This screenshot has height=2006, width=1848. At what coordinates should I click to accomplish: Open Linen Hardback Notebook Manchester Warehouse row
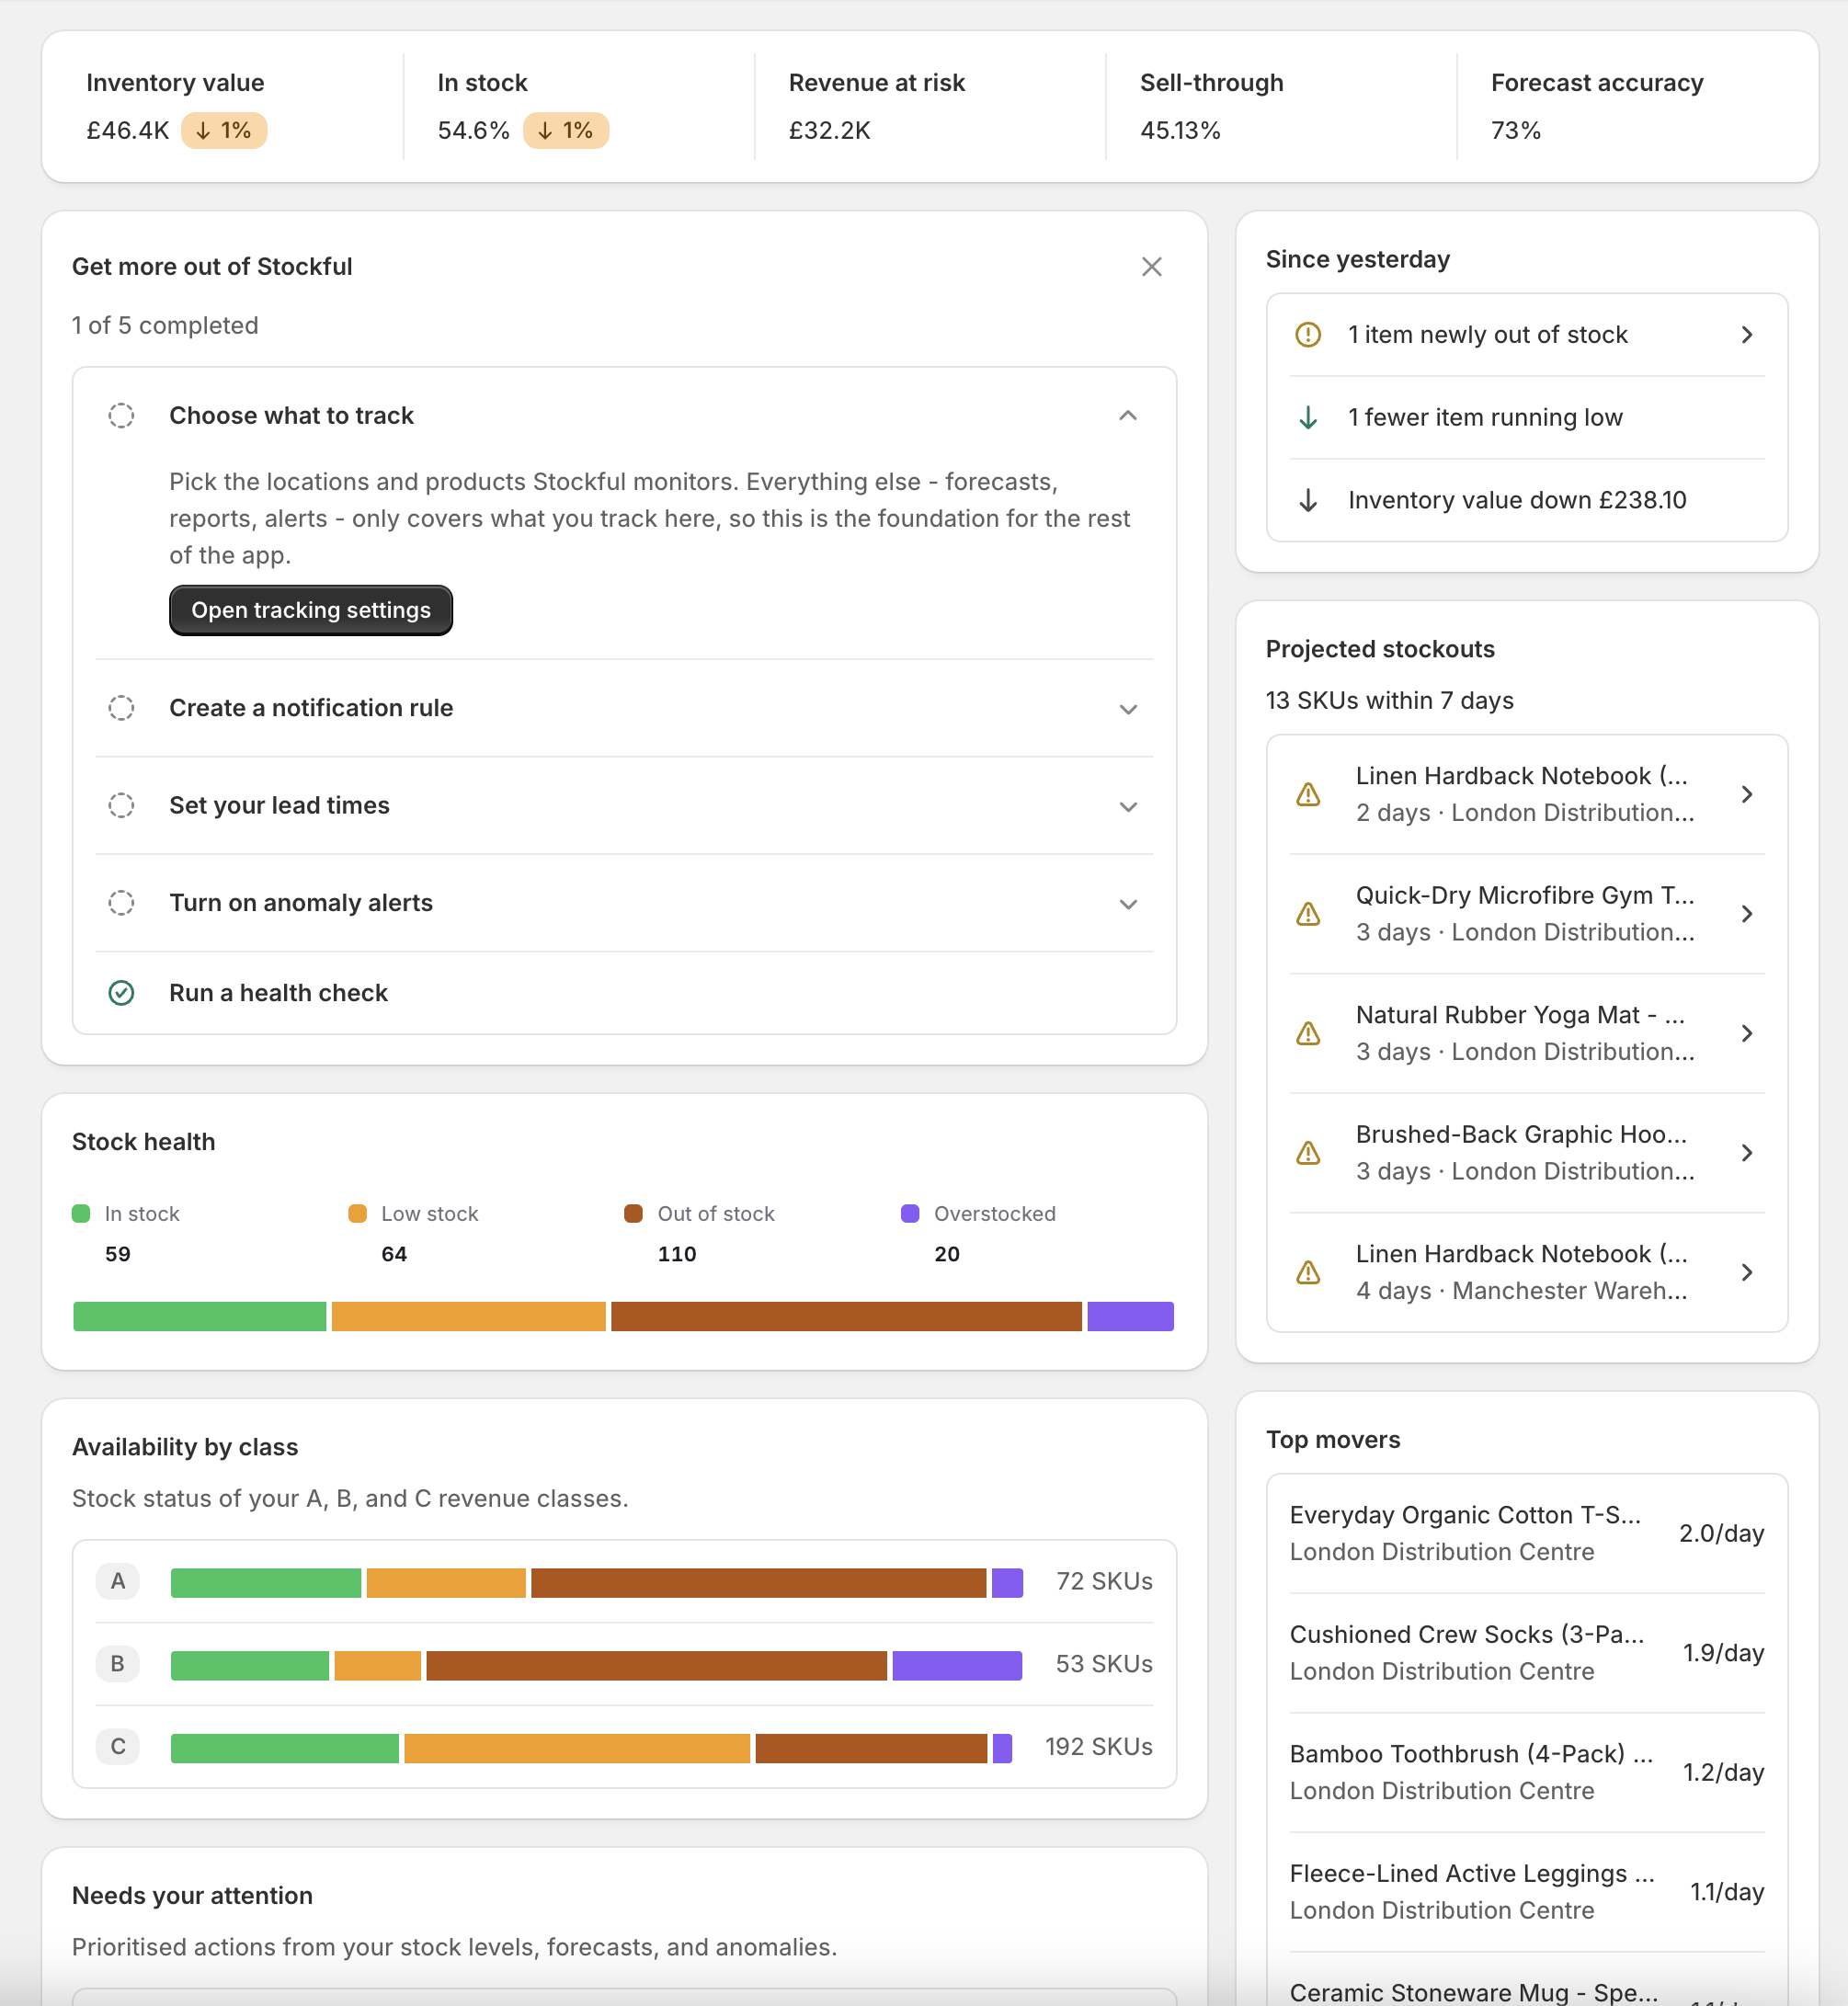coord(1526,1272)
